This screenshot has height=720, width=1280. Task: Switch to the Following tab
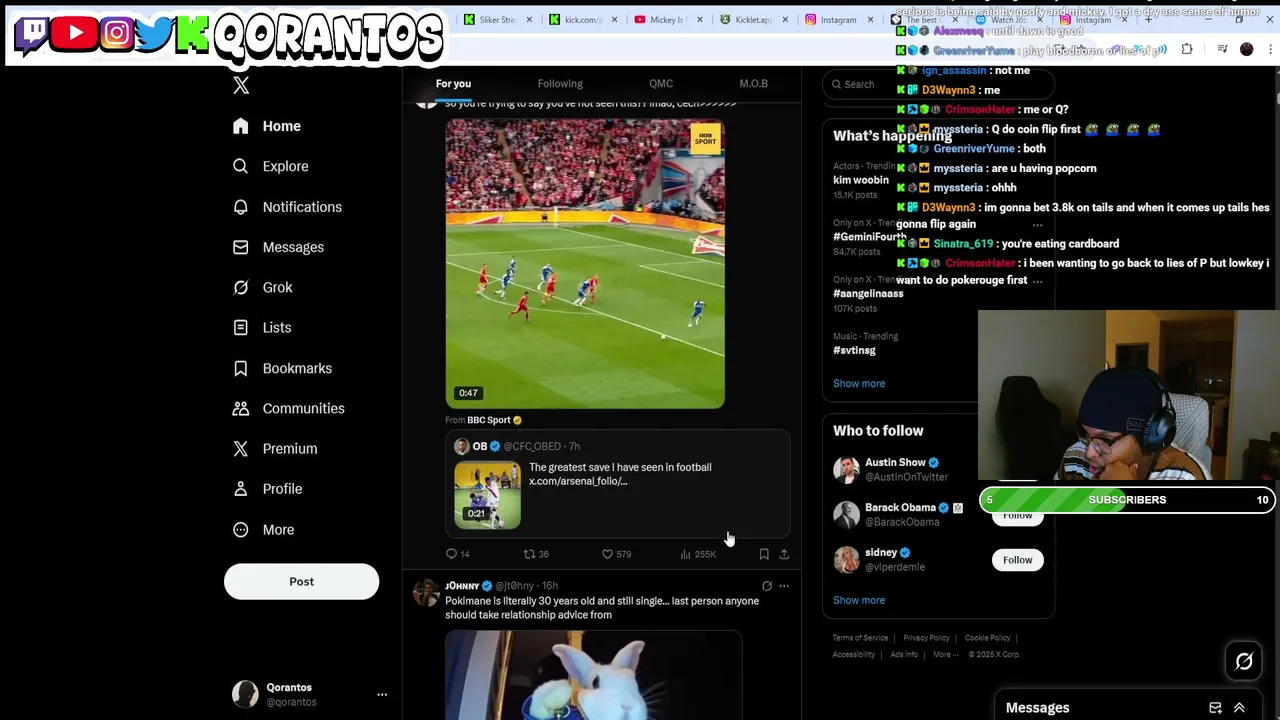pyautogui.click(x=560, y=84)
